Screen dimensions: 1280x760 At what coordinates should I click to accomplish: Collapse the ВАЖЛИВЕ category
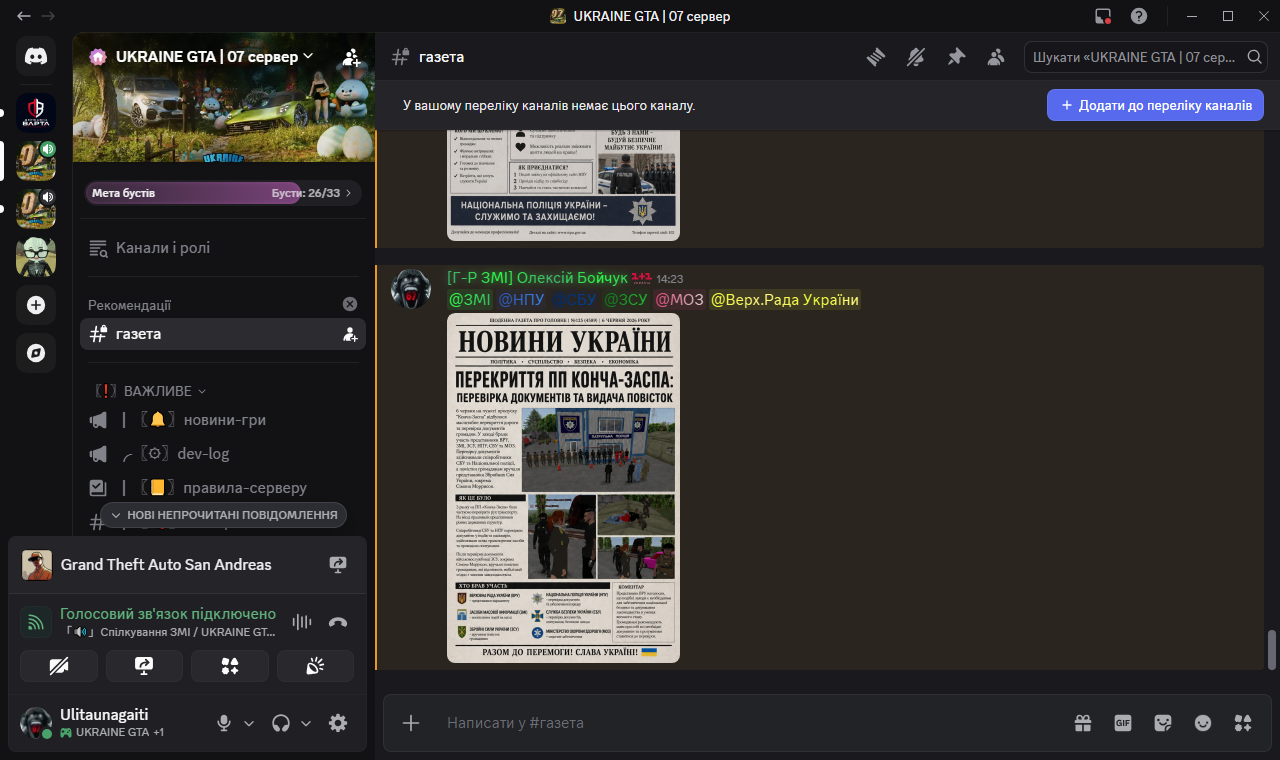coord(152,391)
